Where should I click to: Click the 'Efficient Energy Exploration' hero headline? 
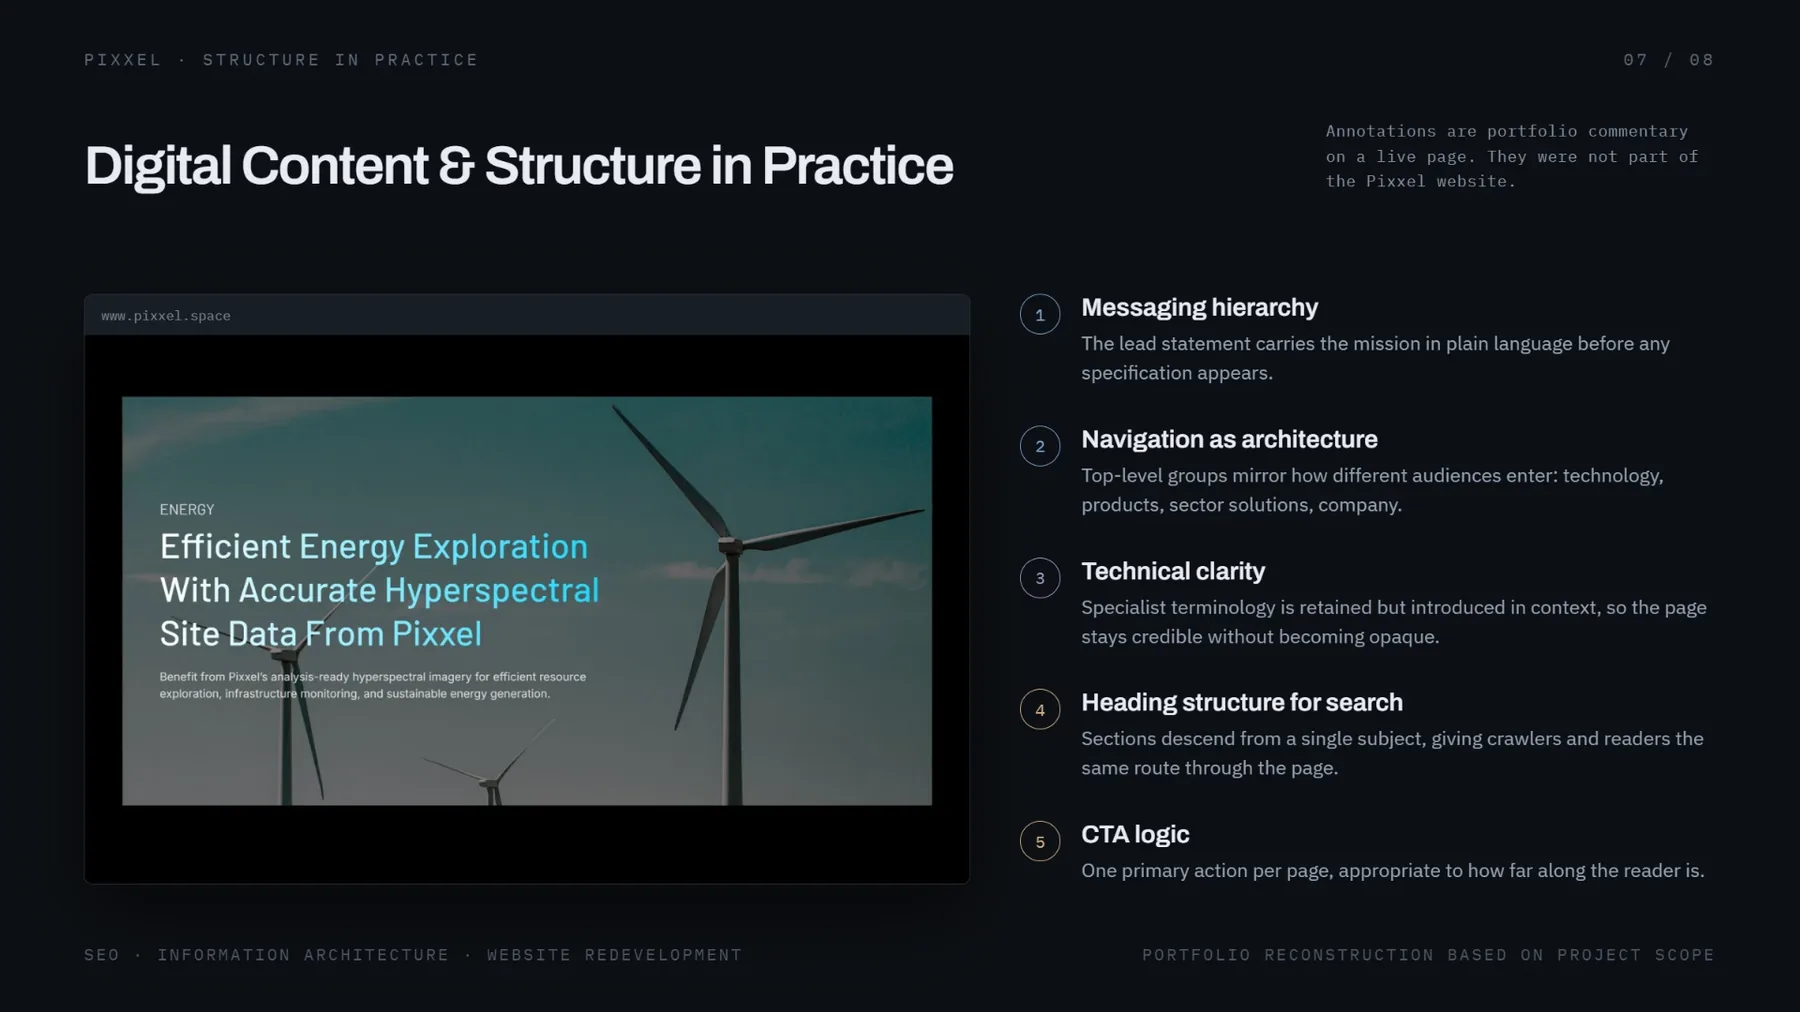[x=379, y=590]
